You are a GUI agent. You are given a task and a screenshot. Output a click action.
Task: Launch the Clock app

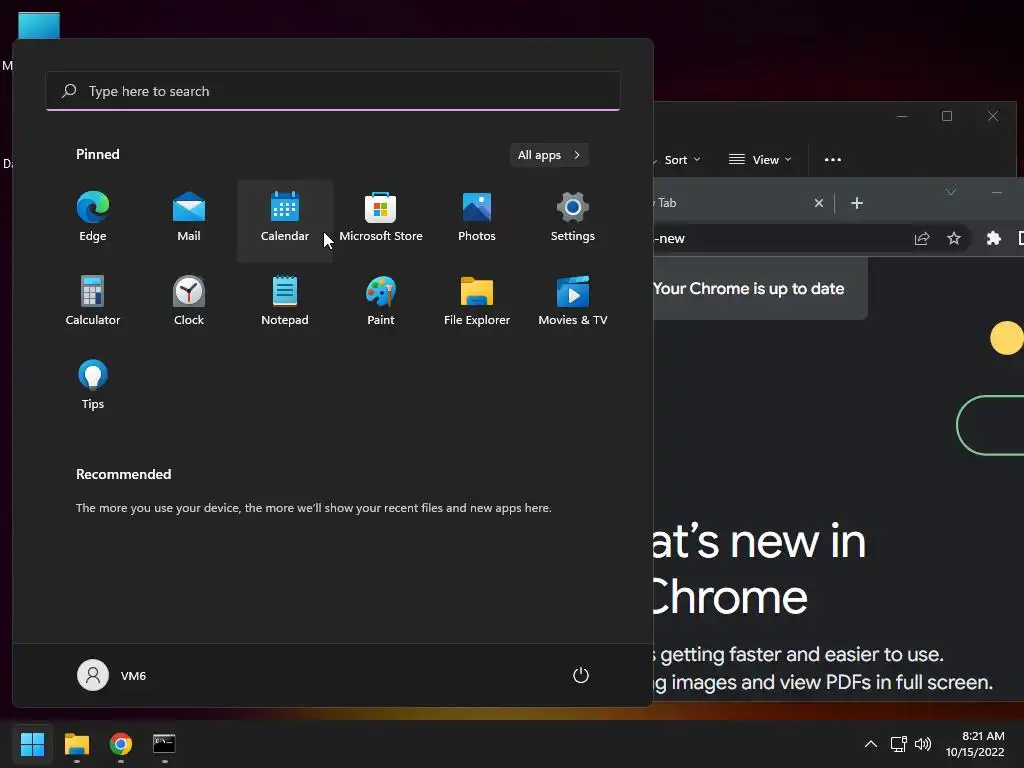[x=189, y=301]
